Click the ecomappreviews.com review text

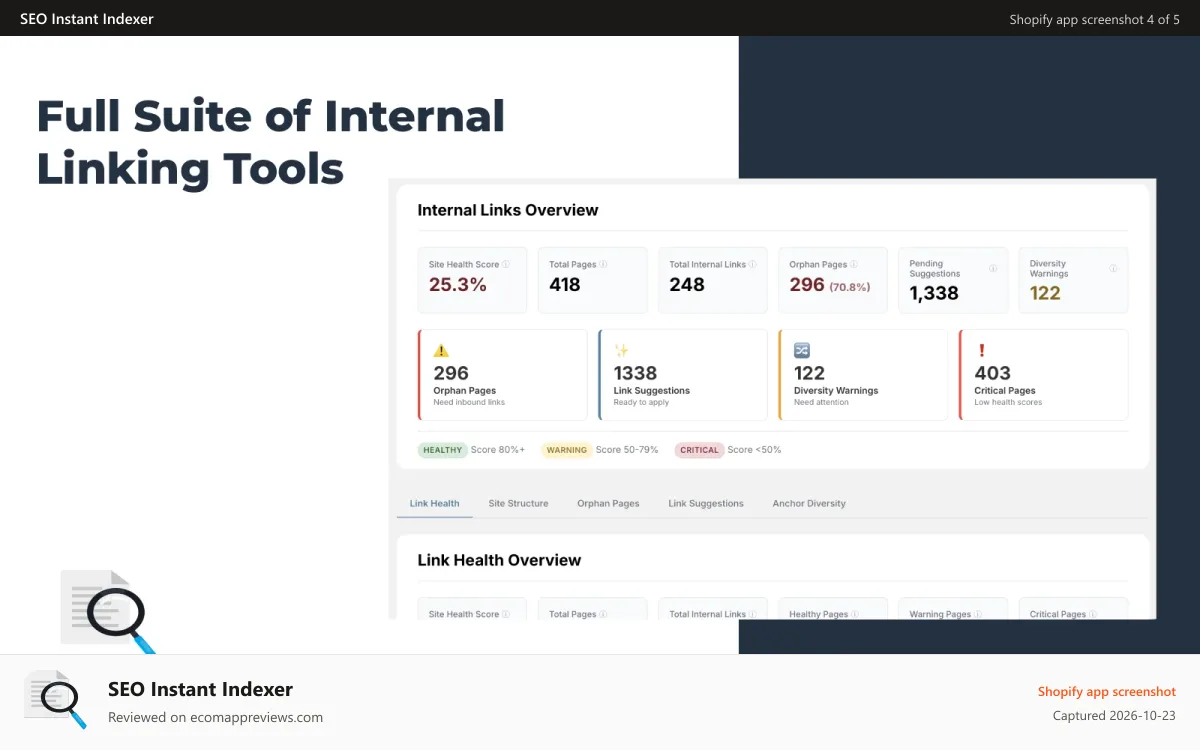[x=215, y=717]
